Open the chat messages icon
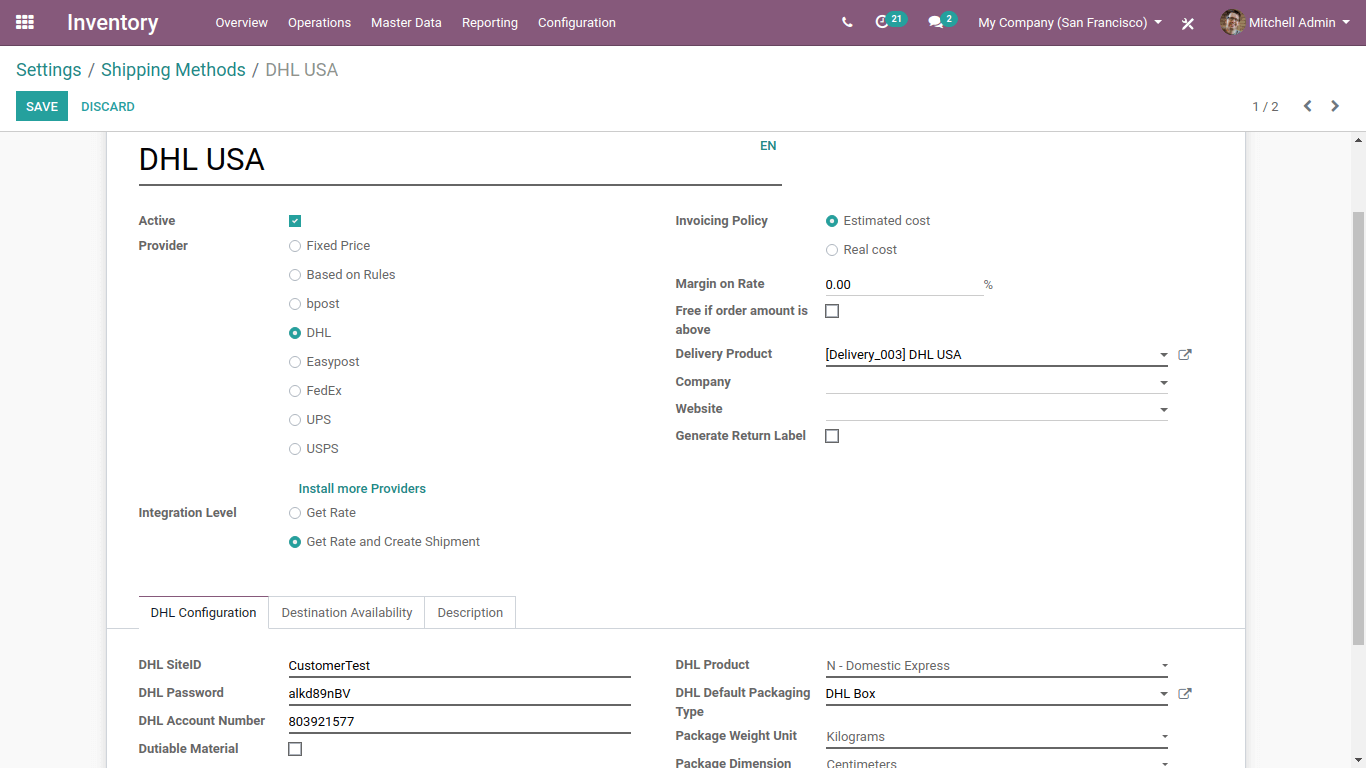Screen dimensions: 1366x768 (x=936, y=22)
